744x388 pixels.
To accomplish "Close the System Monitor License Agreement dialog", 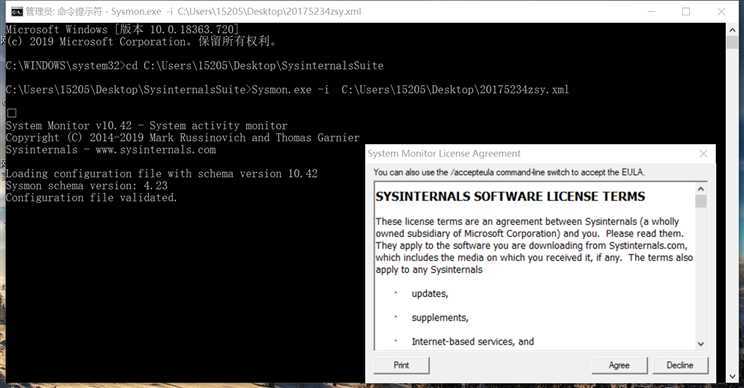I will click(x=703, y=154).
